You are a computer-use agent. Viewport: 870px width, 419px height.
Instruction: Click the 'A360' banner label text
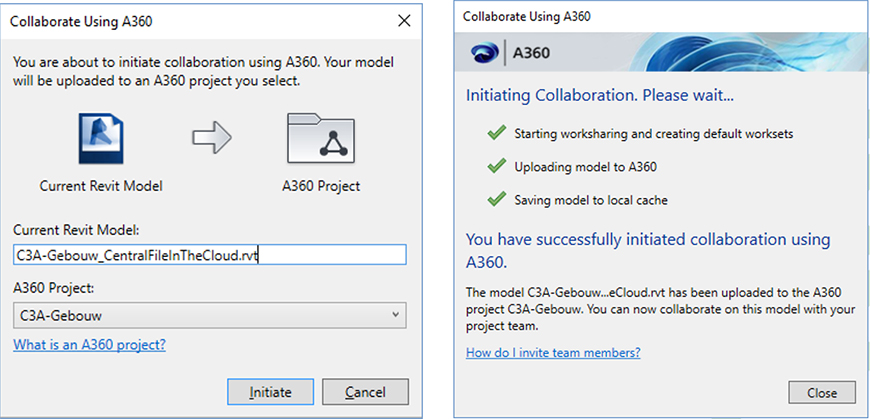tap(531, 53)
